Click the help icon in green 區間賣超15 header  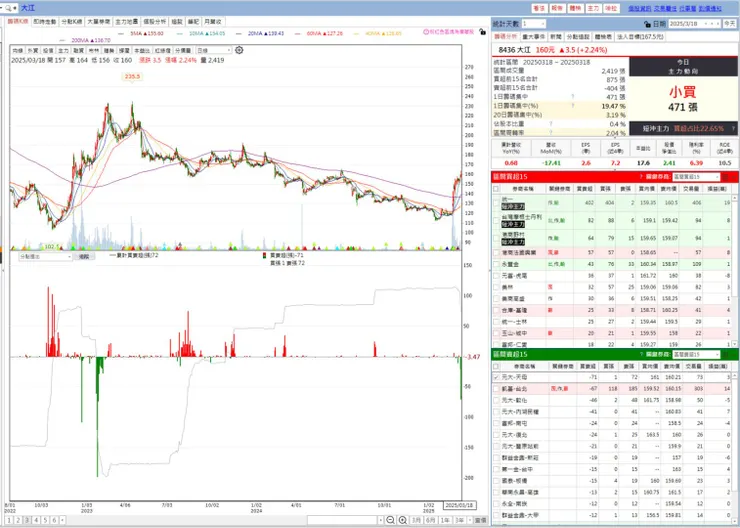click(641, 354)
